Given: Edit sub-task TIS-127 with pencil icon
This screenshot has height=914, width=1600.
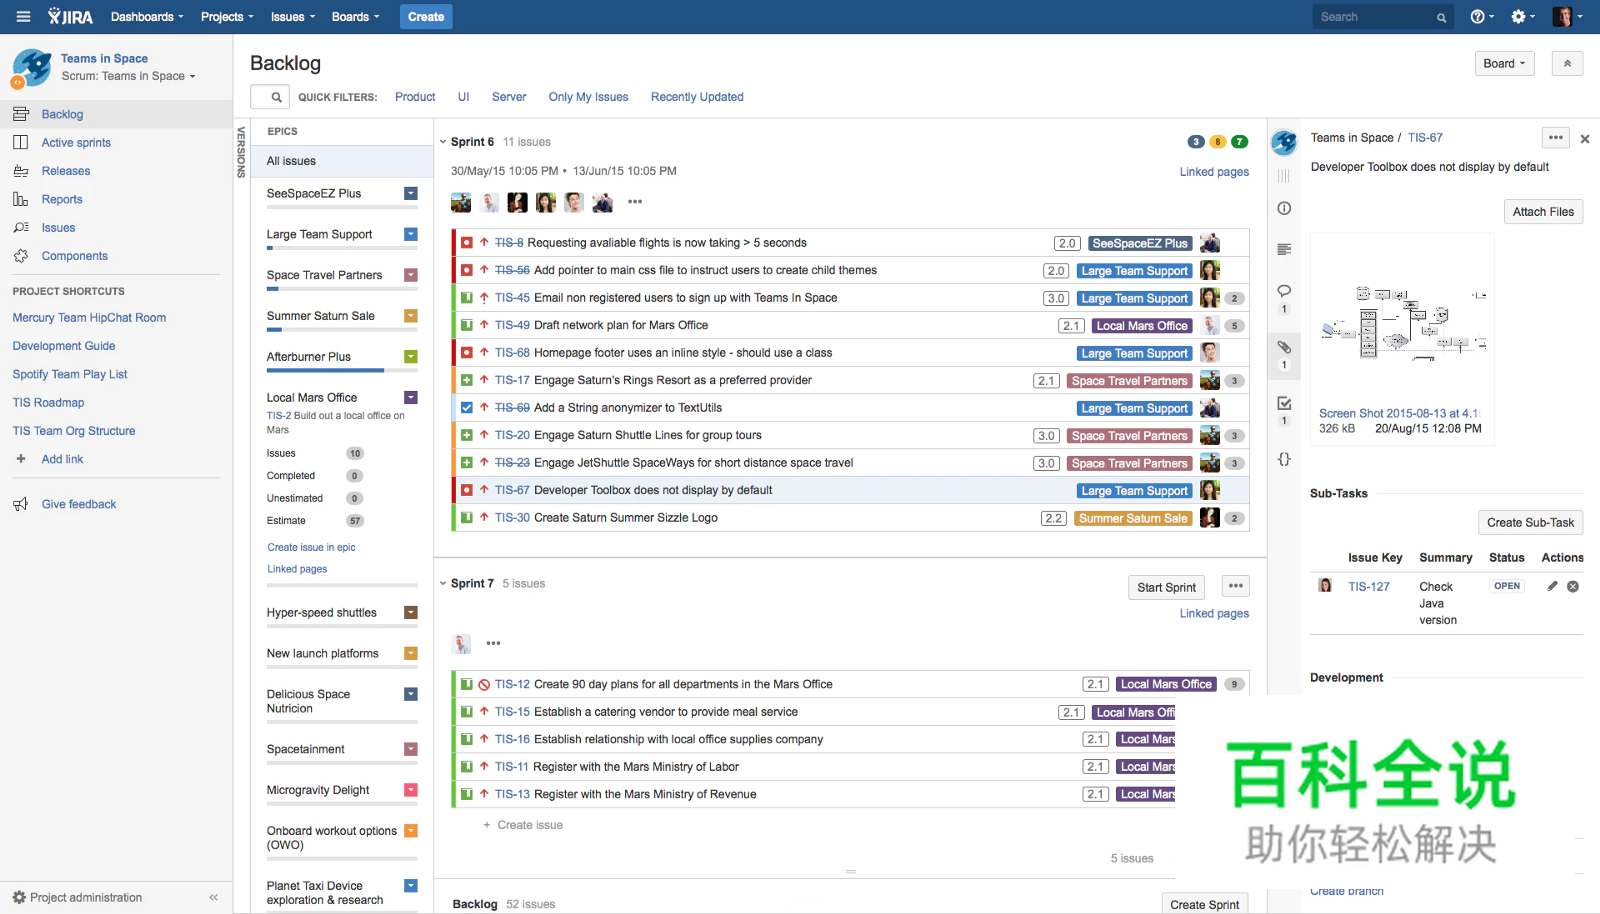Looking at the screenshot, I should point(1552,587).
